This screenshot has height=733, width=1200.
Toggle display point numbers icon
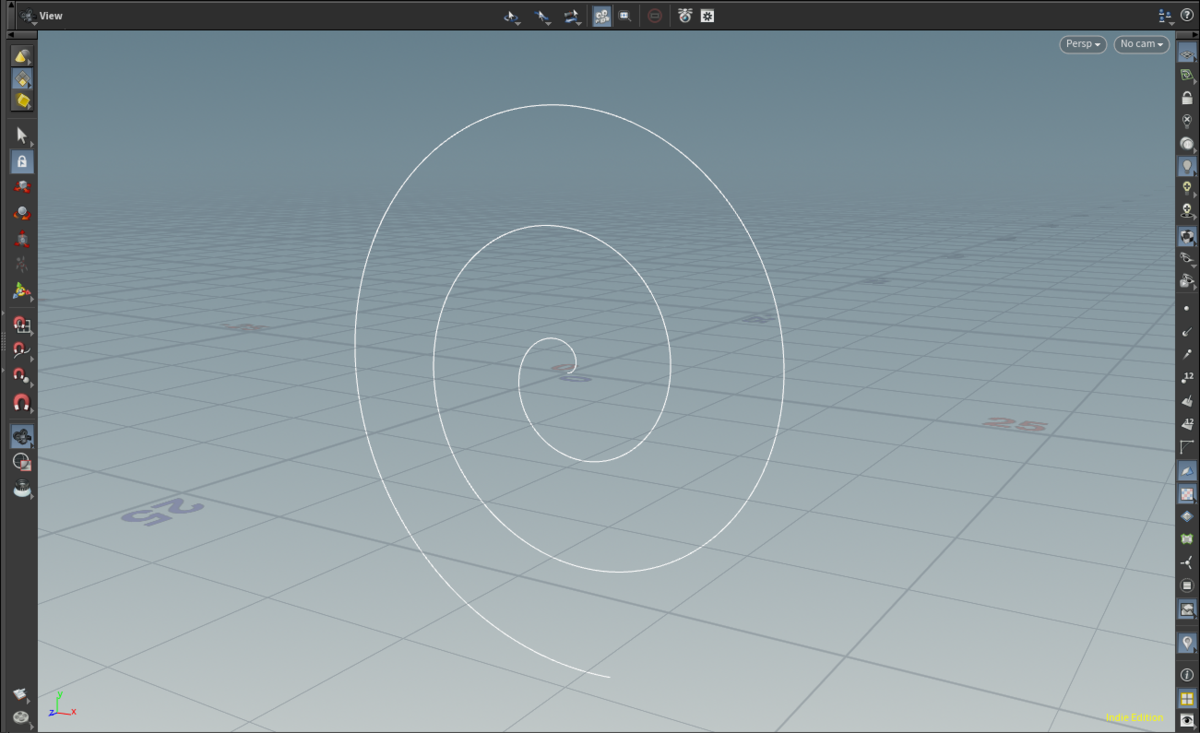pyautogui.click(x=1187, y=378)
